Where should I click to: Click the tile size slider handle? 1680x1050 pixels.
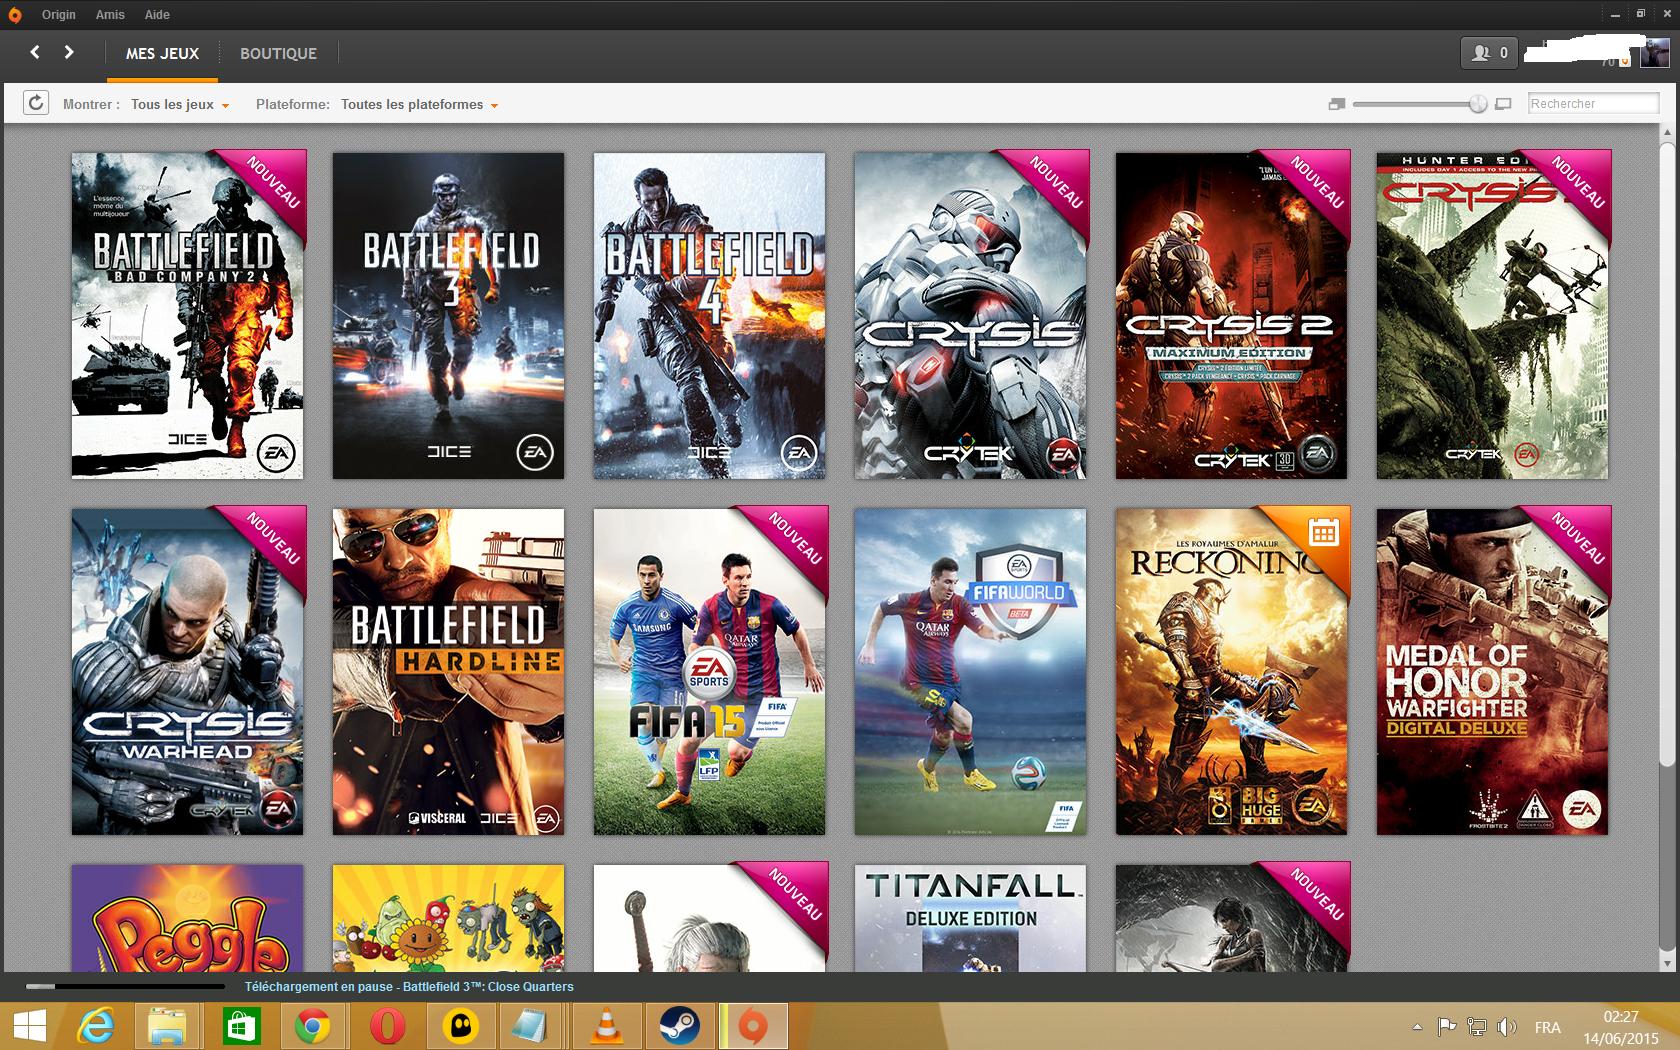pyautogui.click(x=1478, y=104)
